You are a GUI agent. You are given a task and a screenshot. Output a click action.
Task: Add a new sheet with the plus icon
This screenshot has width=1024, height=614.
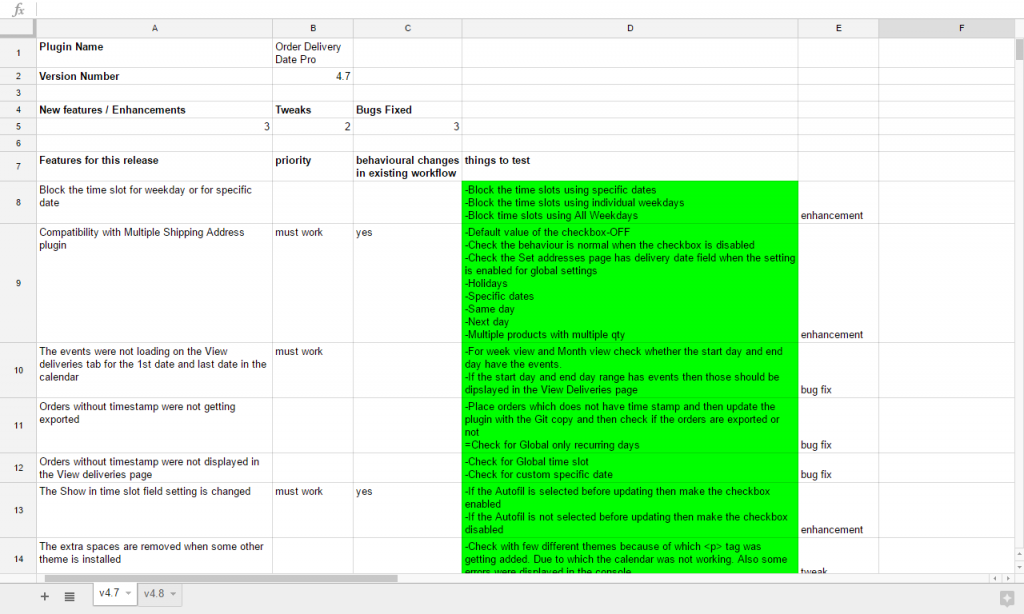click(43, 595)
